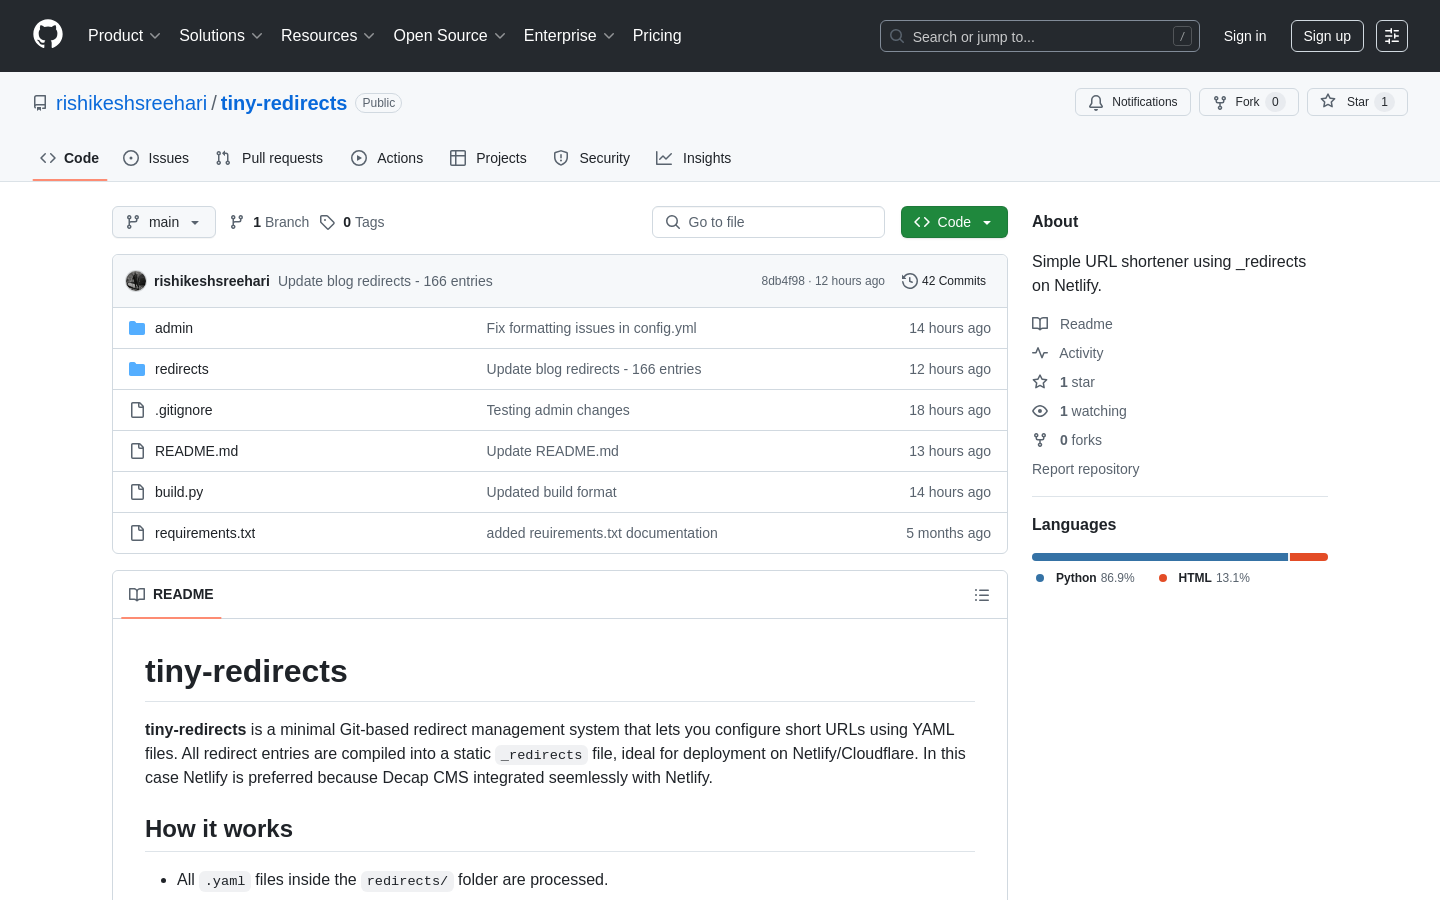Click the Sign in link
Viewport: 1440px width, 900px height.
pos(1245,36)
